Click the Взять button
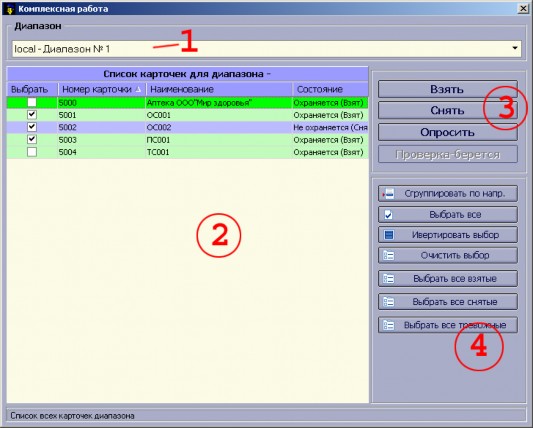The width and height of the screenshot is (533, 428). 448,89
